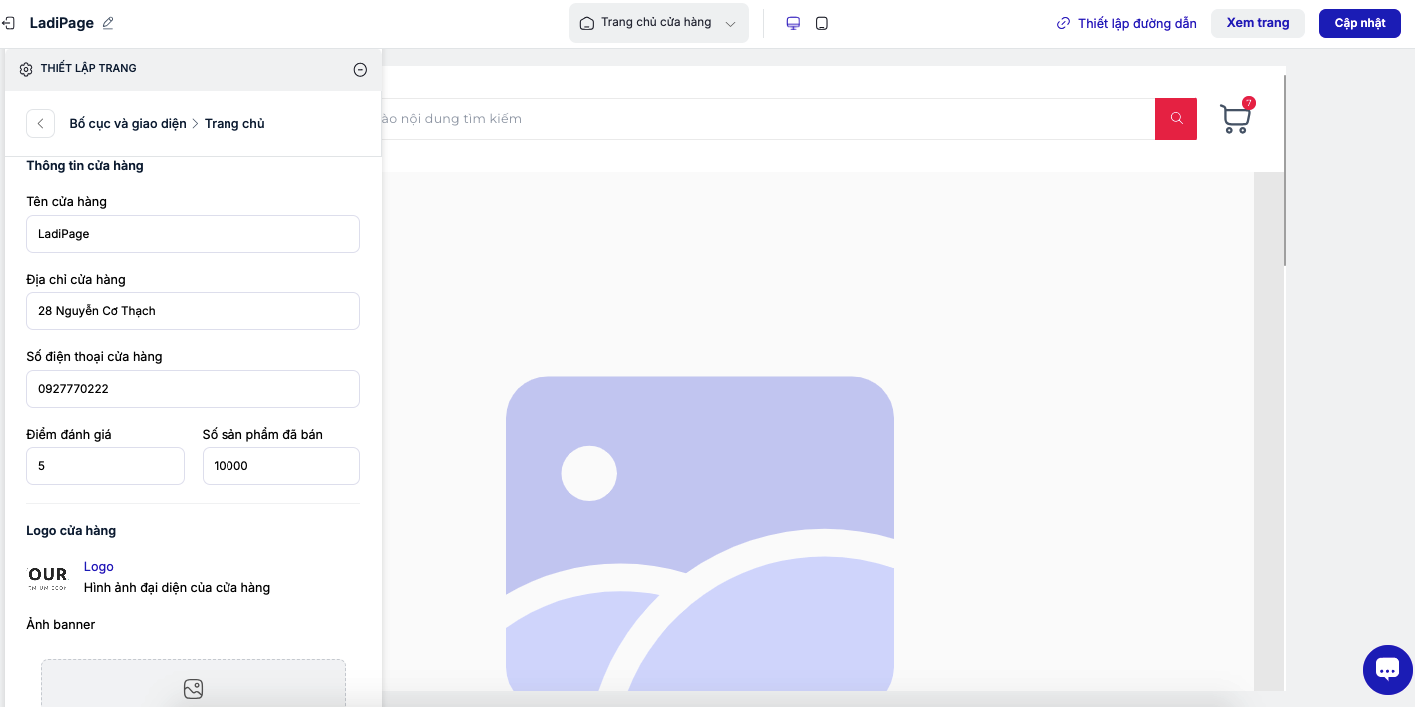
Task: Open the shopping cart icon
Action: (x=1235, y=119)
